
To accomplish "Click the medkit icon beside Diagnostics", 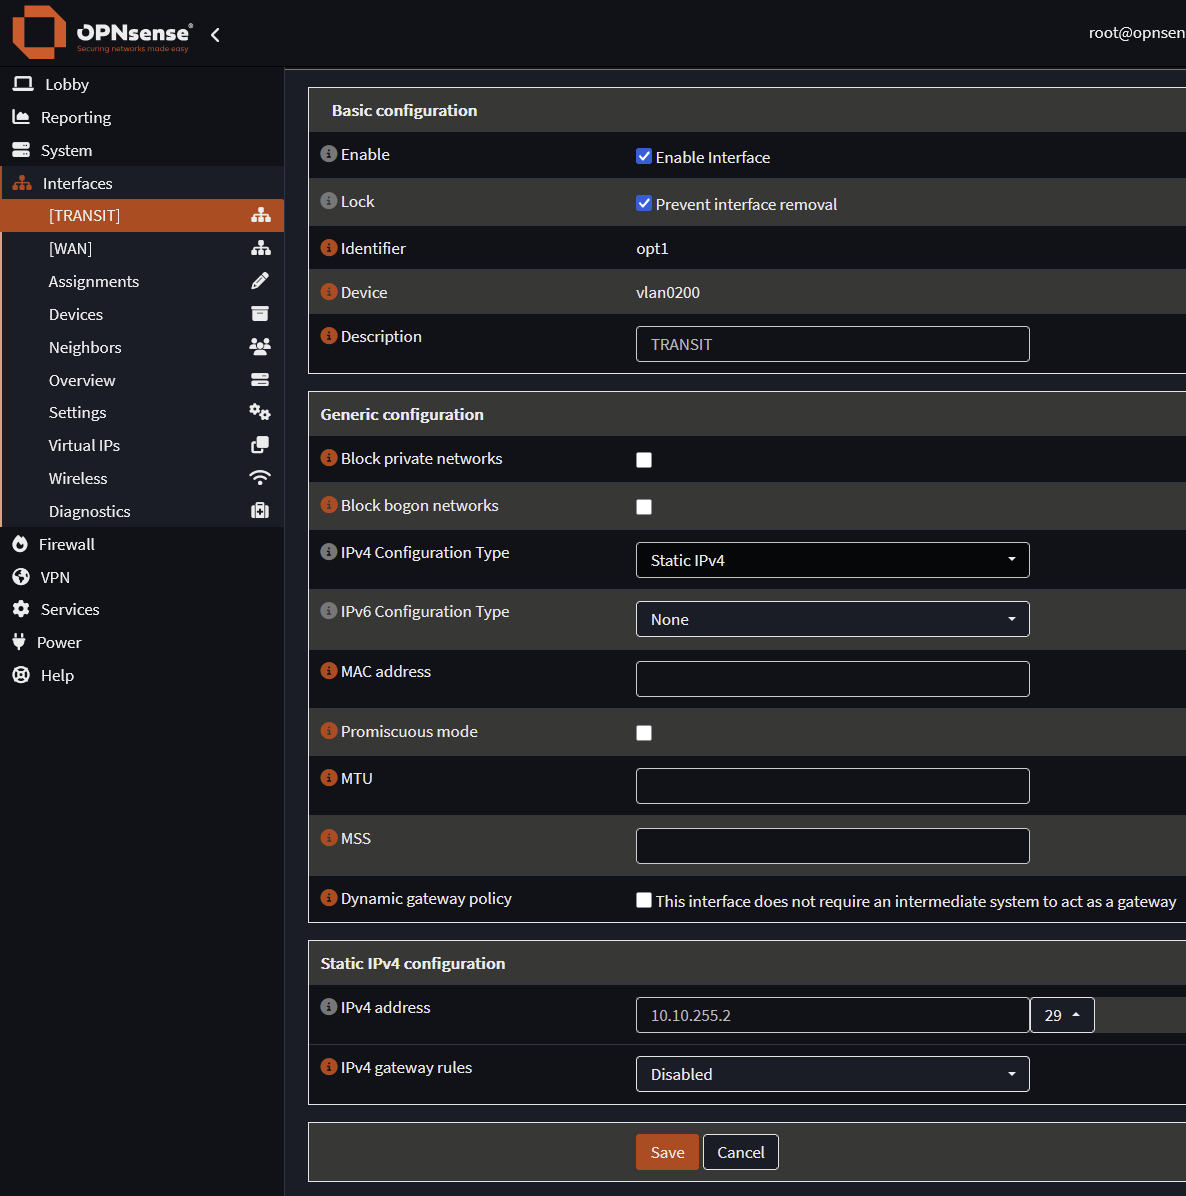I will click(x=260, y=511).
